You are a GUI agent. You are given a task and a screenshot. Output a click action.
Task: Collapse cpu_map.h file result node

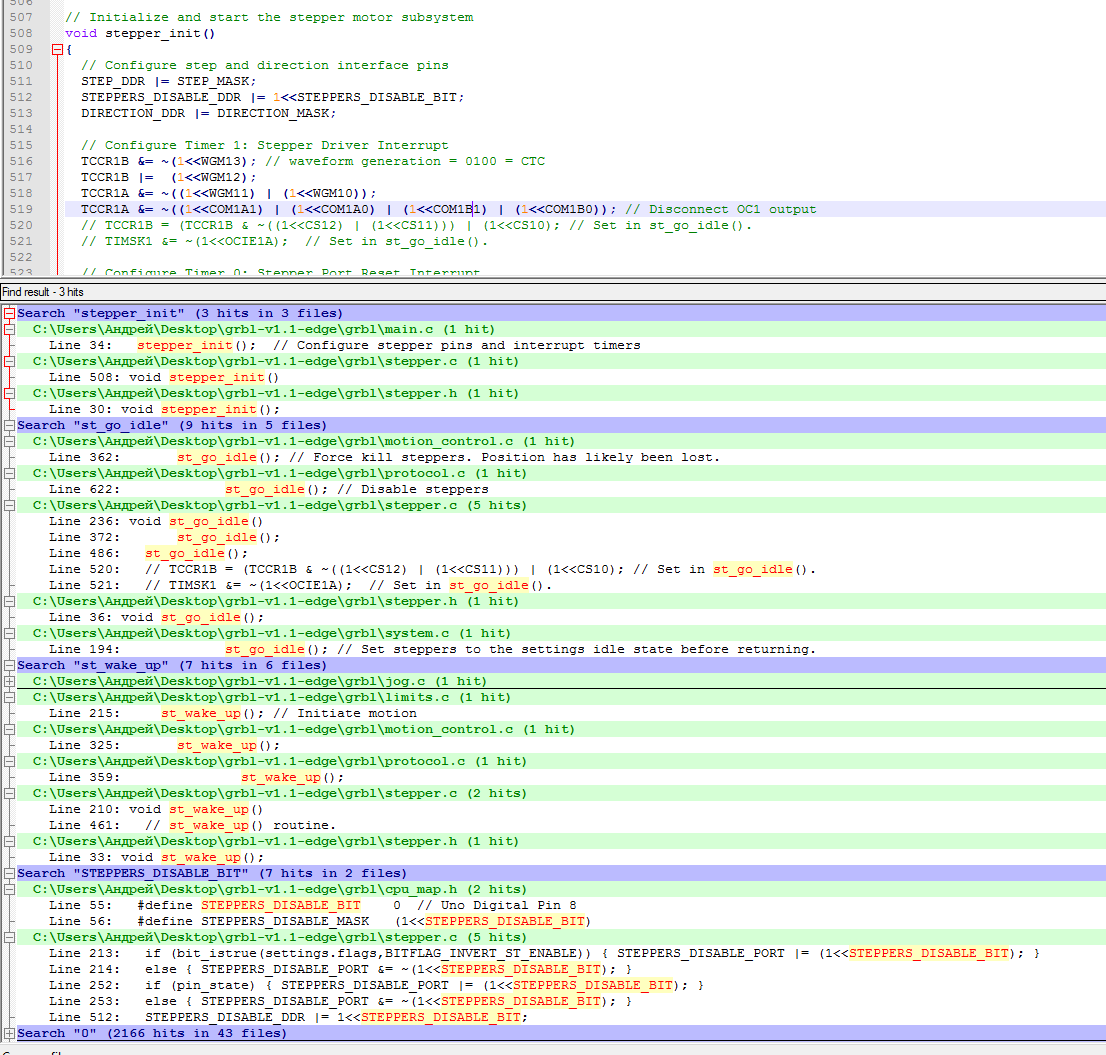(9, 889)
